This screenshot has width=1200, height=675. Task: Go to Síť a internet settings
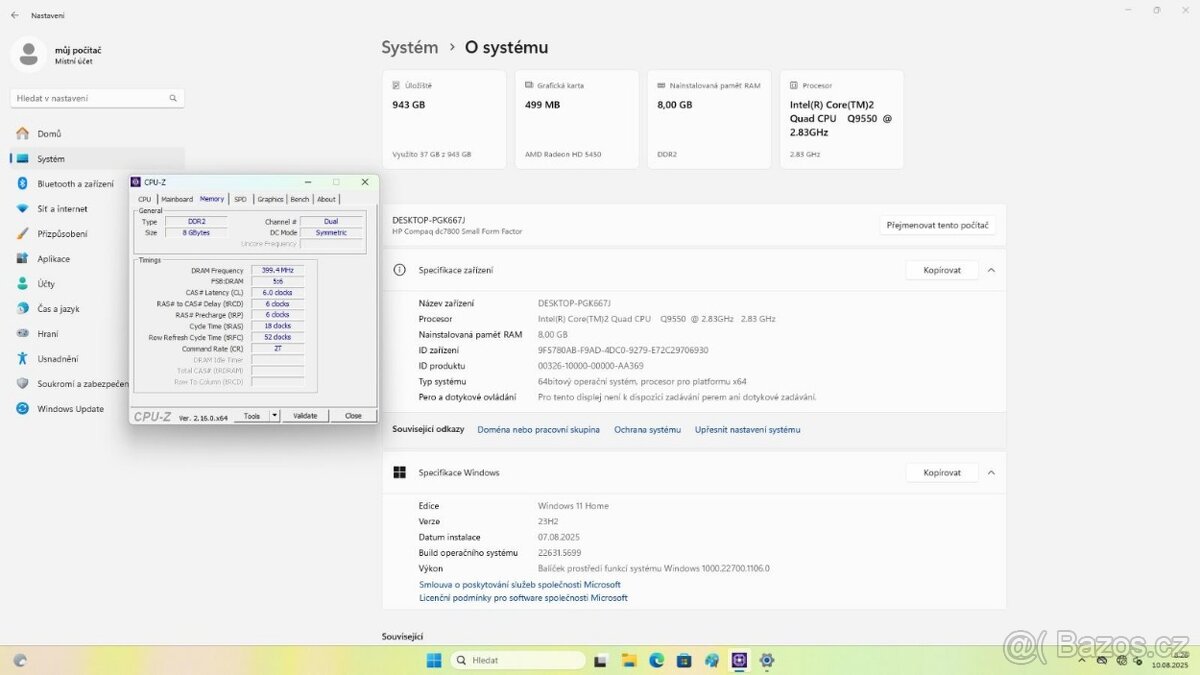[x=62, y=209]
